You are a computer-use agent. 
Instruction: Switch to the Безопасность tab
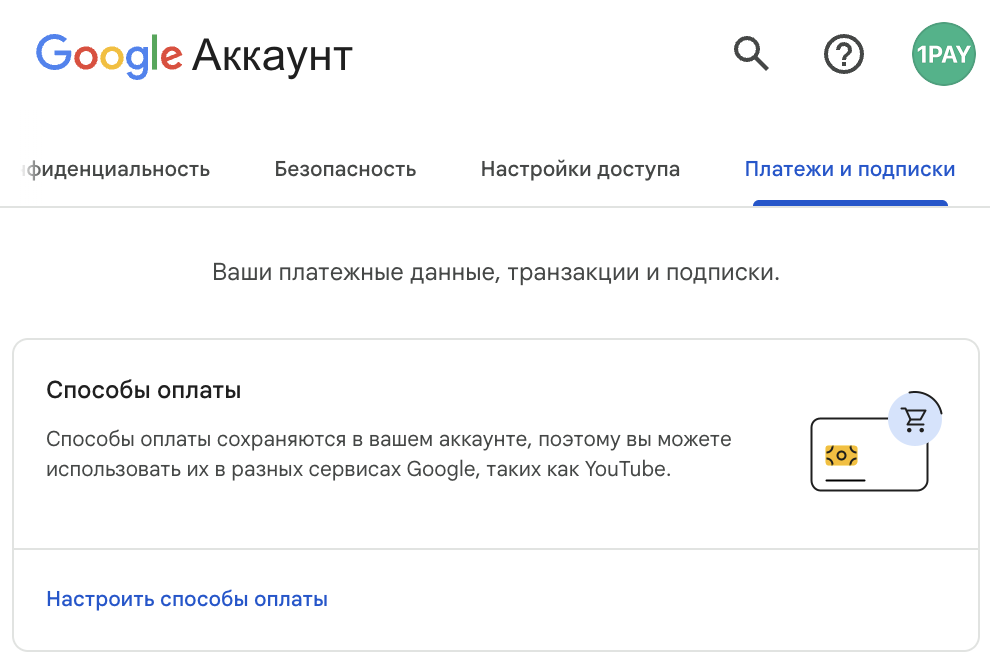coord(345,169)
